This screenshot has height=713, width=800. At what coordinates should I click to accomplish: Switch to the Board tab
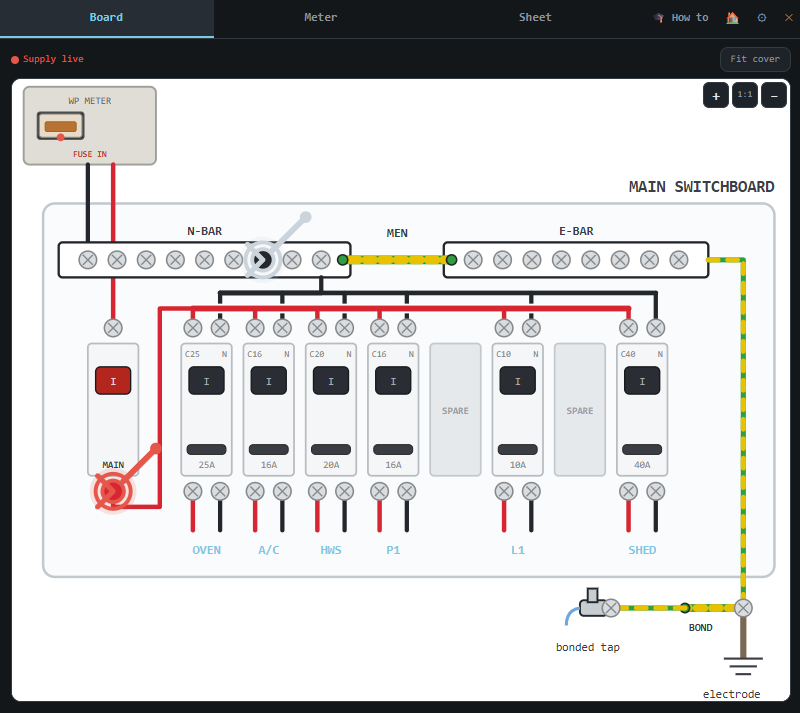click(106, 17)
